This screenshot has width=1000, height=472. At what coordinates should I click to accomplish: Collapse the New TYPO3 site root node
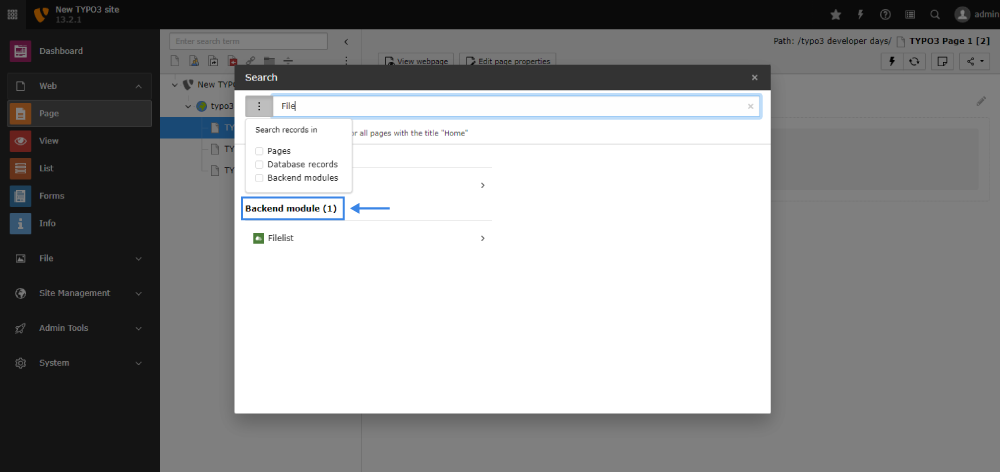pyautogui.click(x=175, y=84)
